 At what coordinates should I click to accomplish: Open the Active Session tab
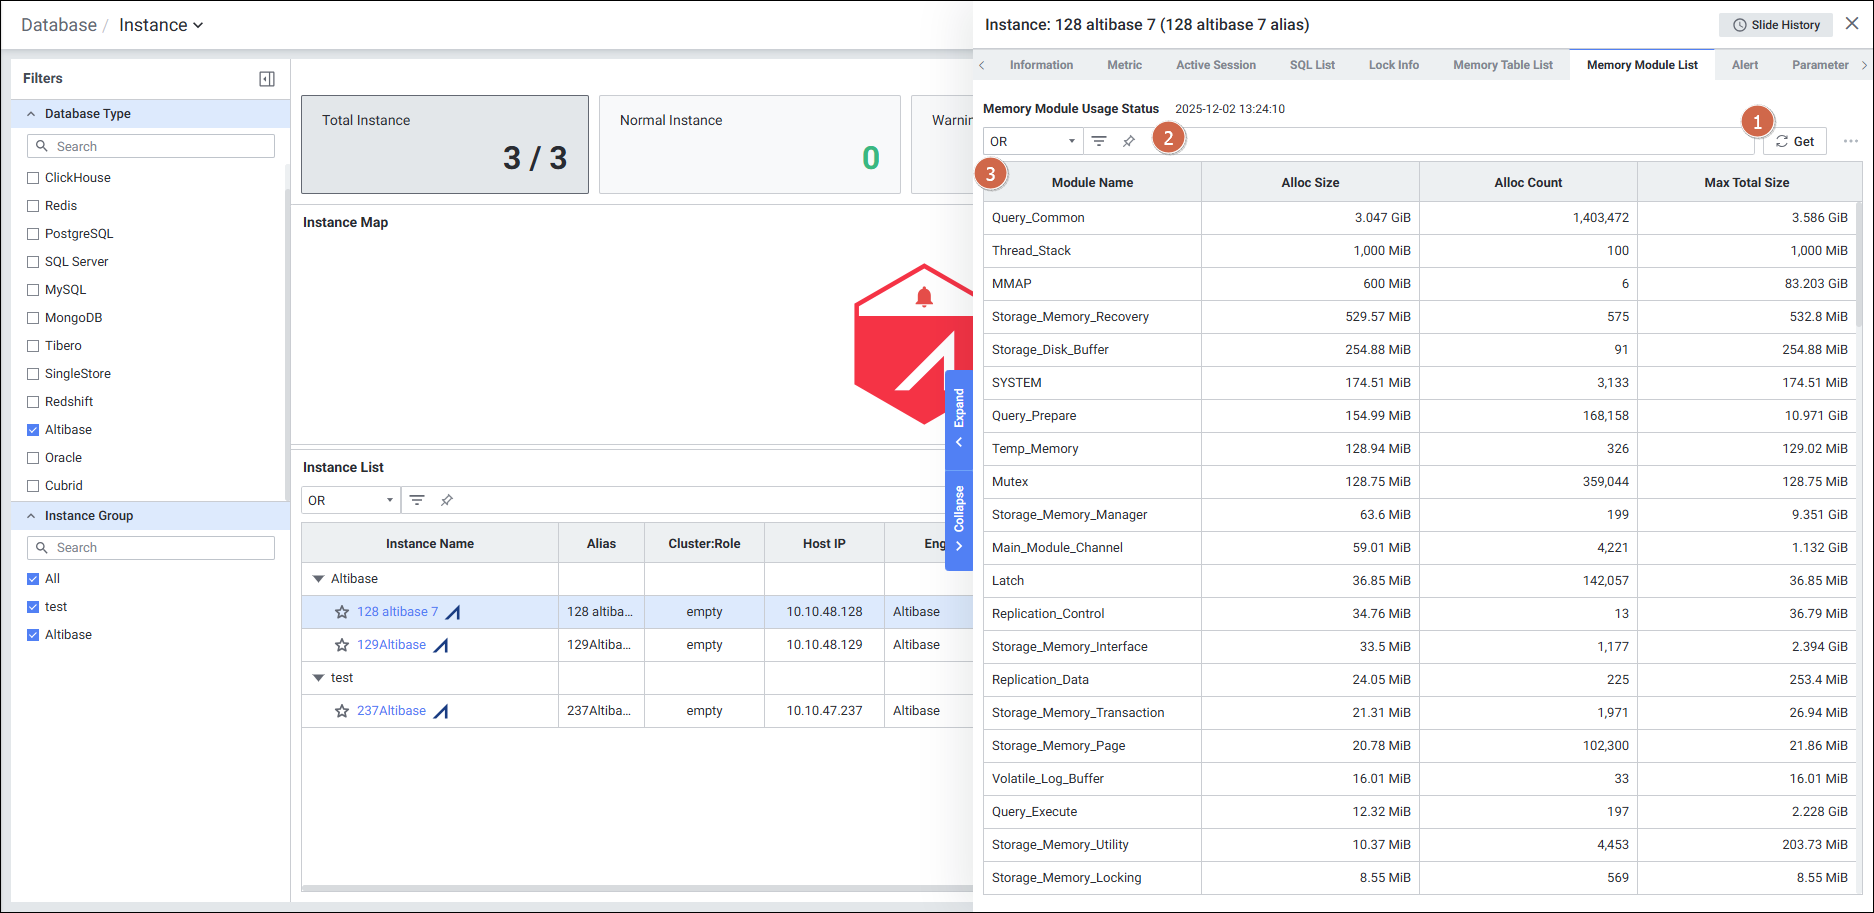point(1215,65)
